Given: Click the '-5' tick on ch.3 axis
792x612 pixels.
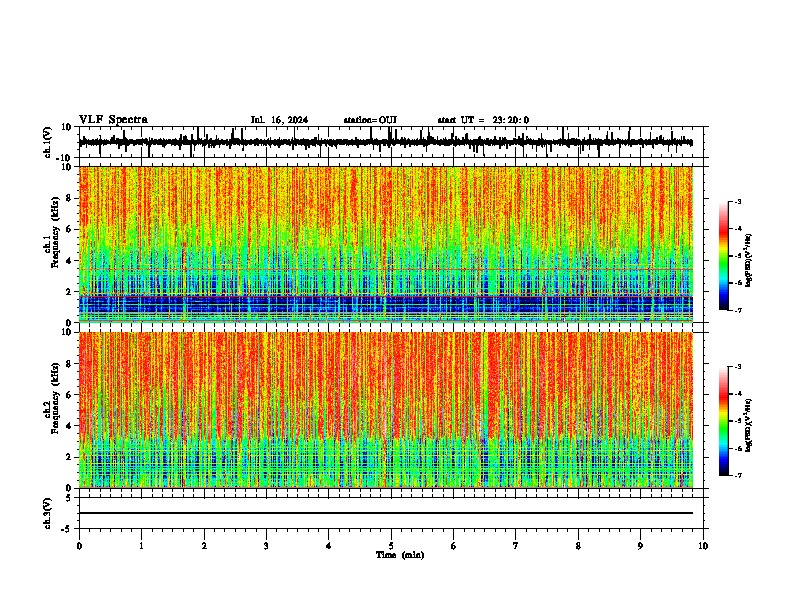Looking at the screenshot, I should (x=67, y=529).
